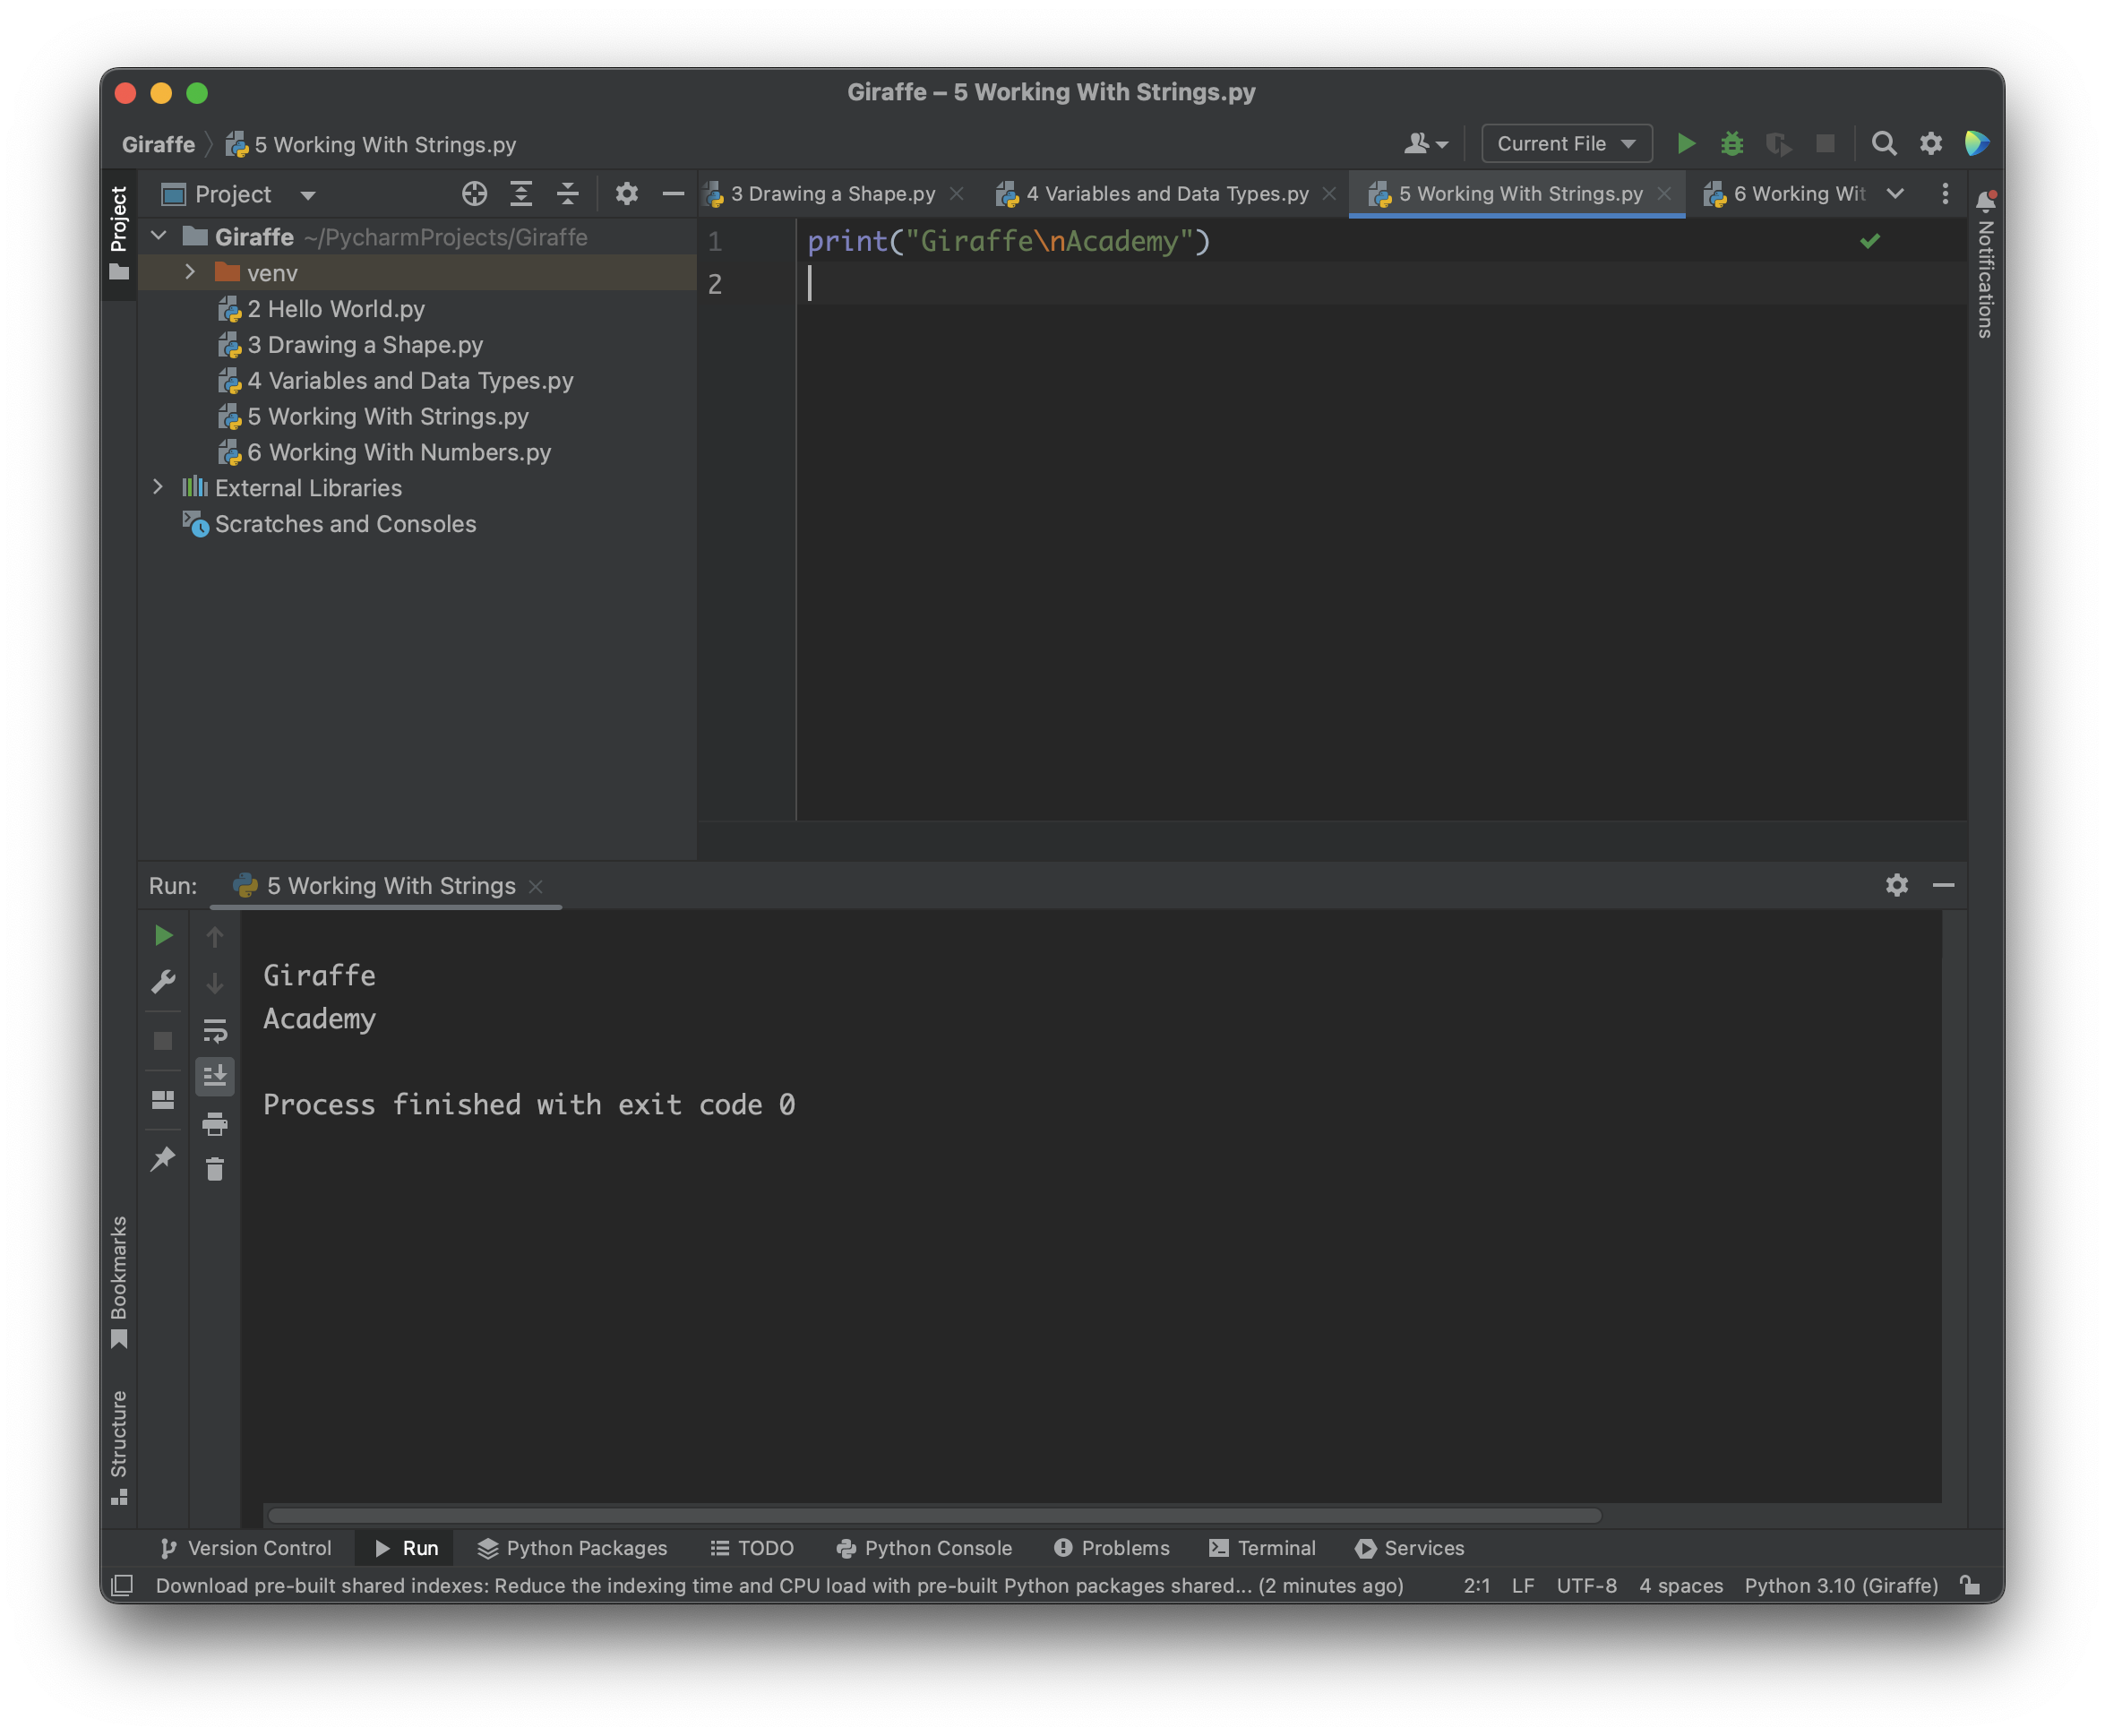
Task: Expand External Libraries node
Action: click(158, 487)
